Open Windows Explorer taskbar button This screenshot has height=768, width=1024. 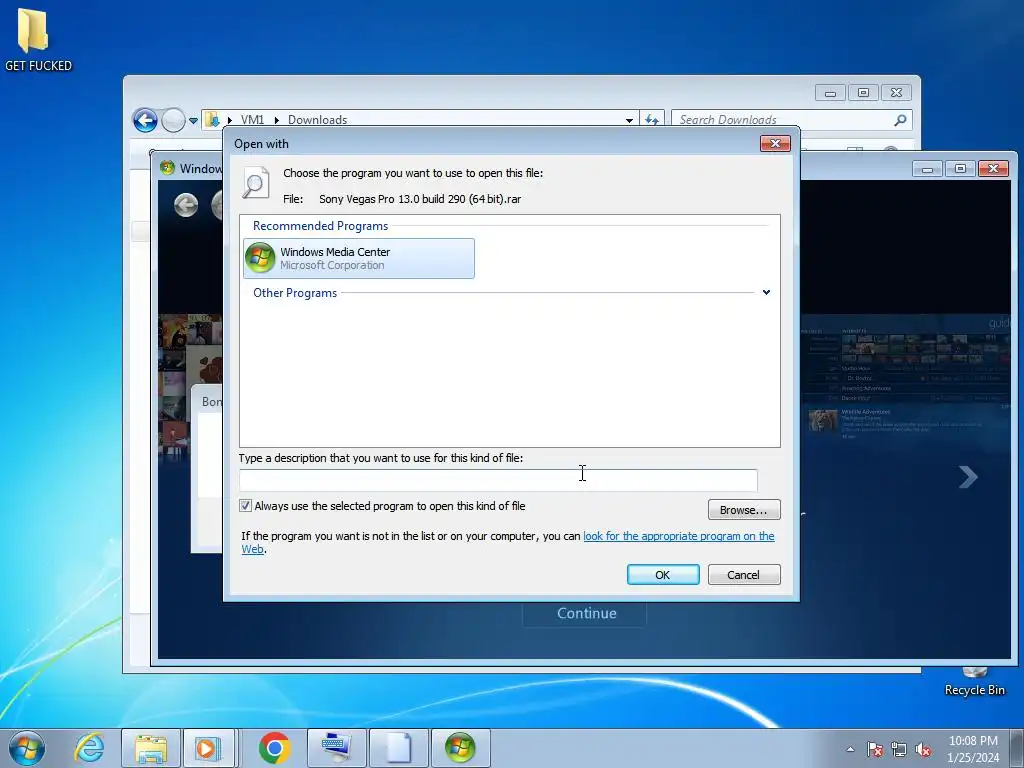(x=151, y=748)
